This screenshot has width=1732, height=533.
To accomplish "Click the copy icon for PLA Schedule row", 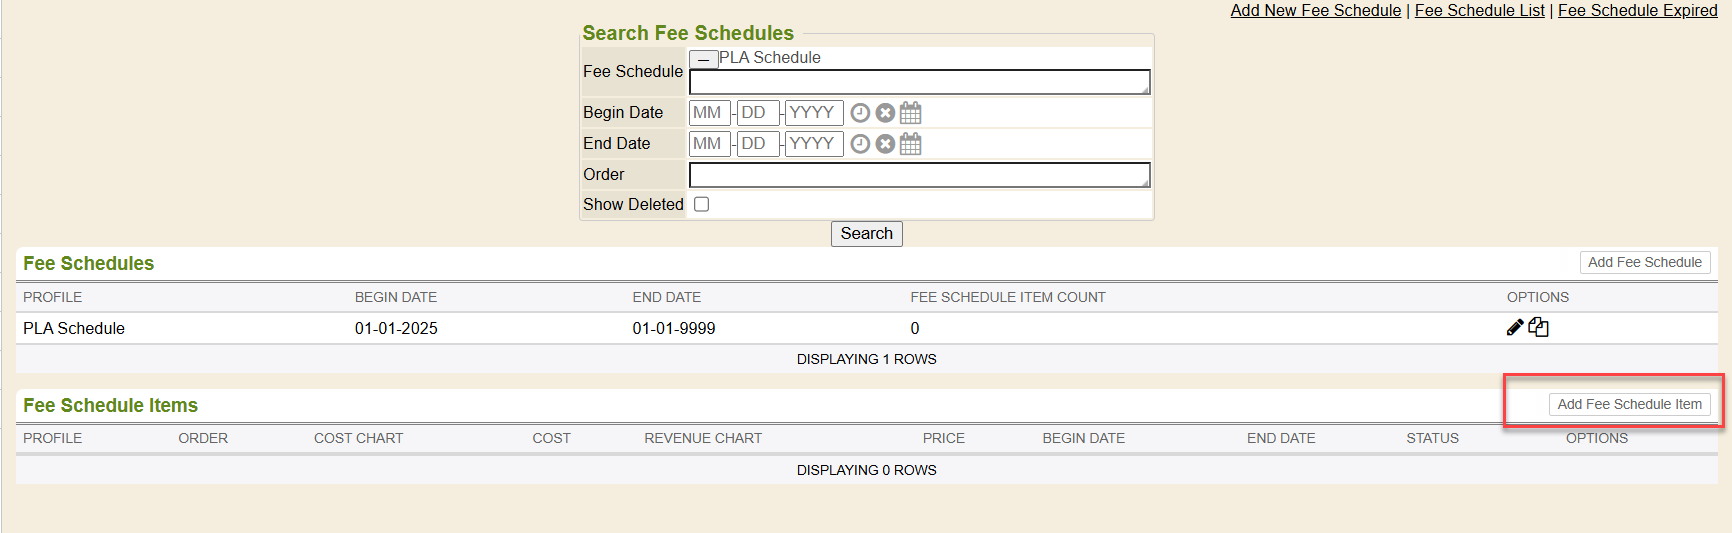I will (1538, 327).
